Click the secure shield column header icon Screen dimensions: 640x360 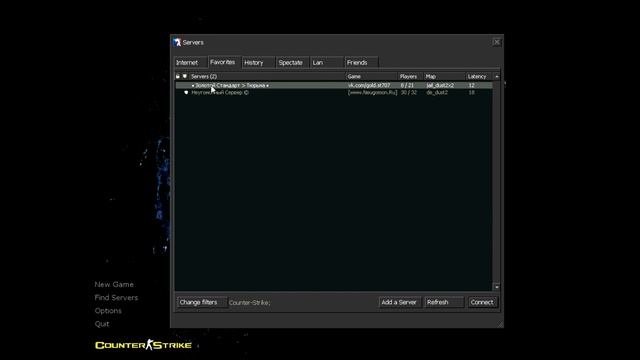(x=185, y=76)
